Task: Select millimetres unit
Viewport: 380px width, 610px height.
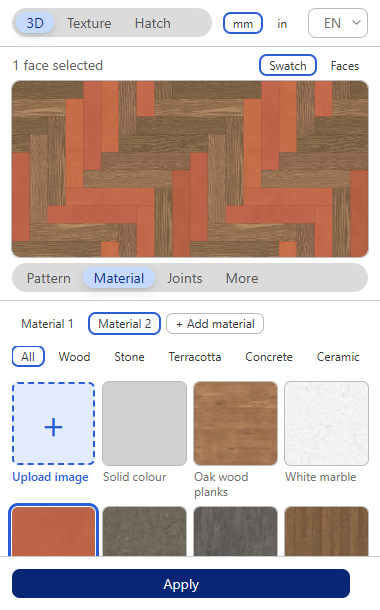Action: click(243, 24)
